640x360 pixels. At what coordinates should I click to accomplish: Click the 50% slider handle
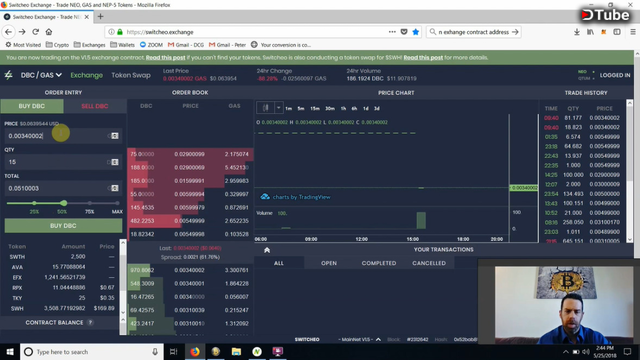64,203
